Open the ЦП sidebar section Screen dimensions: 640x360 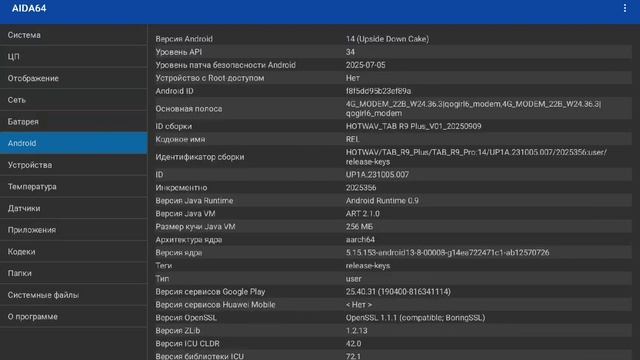(73, 57)
